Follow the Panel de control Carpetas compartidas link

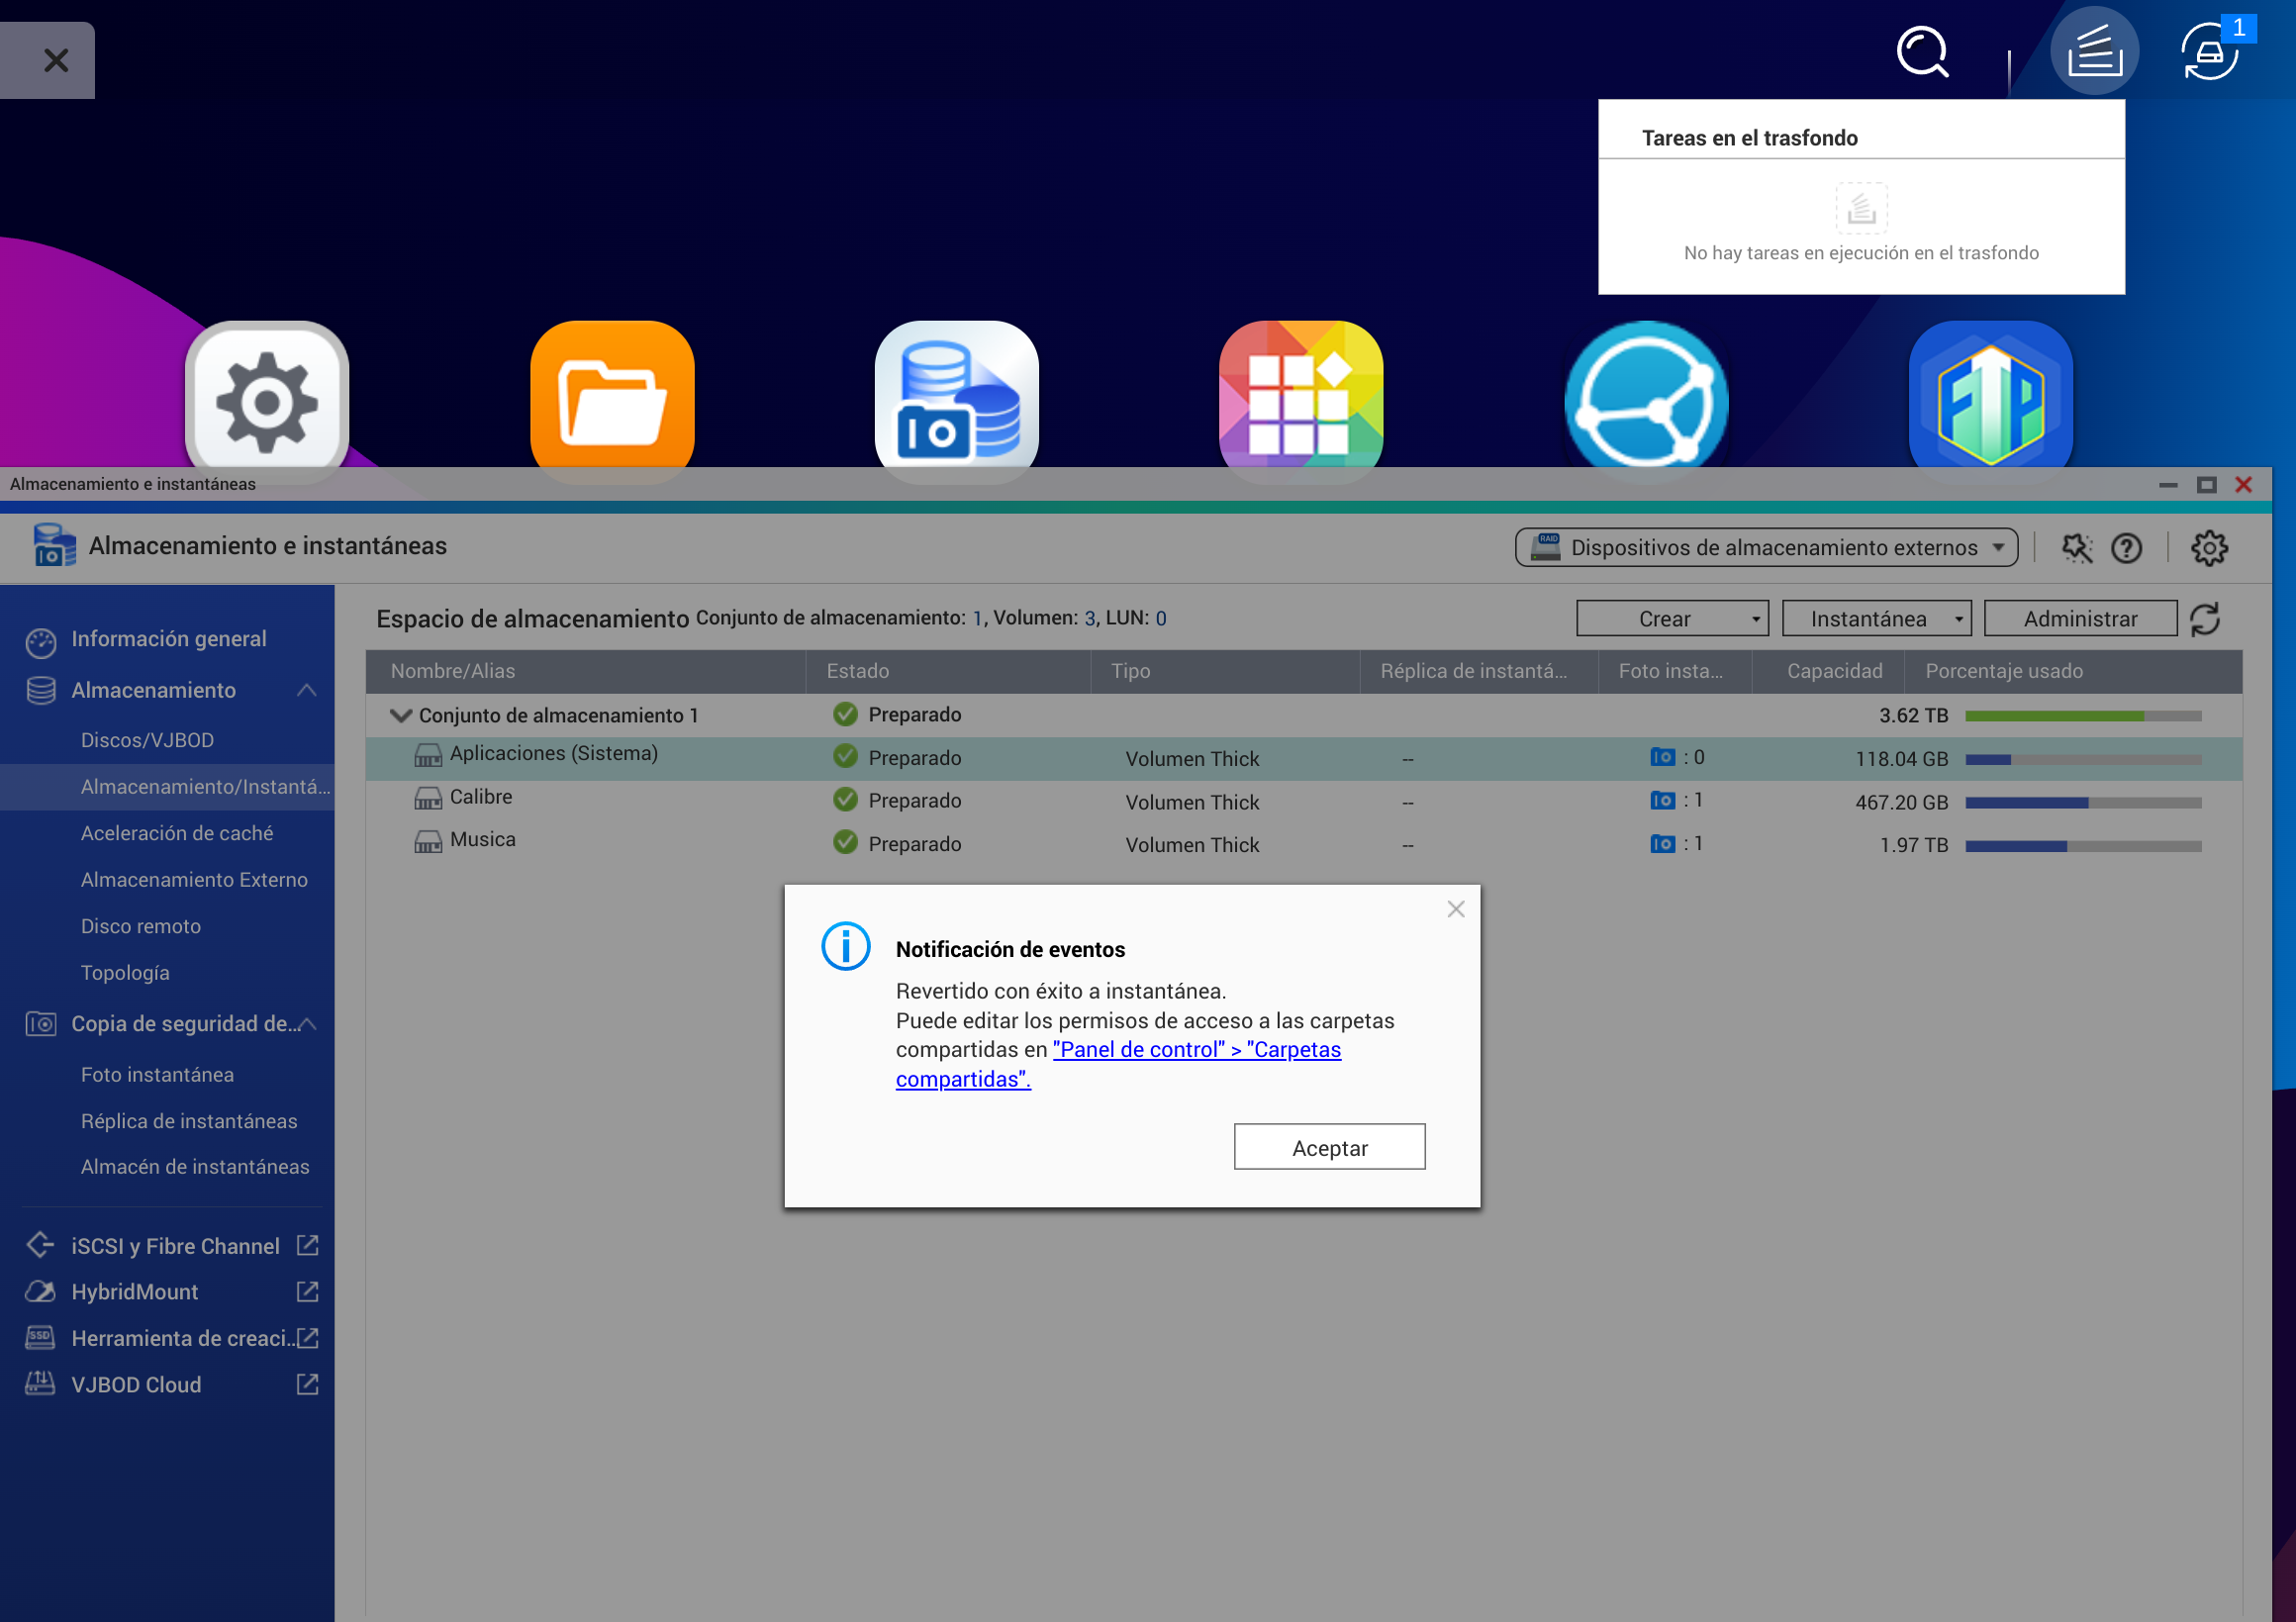[x=1196, y=1050]
